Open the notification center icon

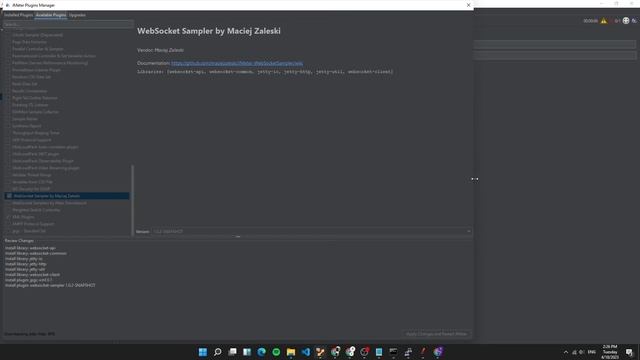click(x=629, y=352)
